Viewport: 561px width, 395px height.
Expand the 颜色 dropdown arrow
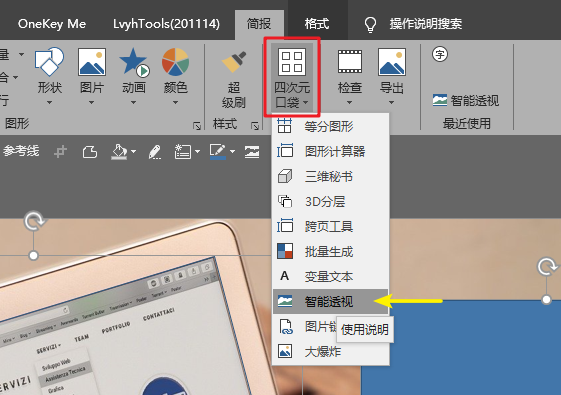pos(175,103)
